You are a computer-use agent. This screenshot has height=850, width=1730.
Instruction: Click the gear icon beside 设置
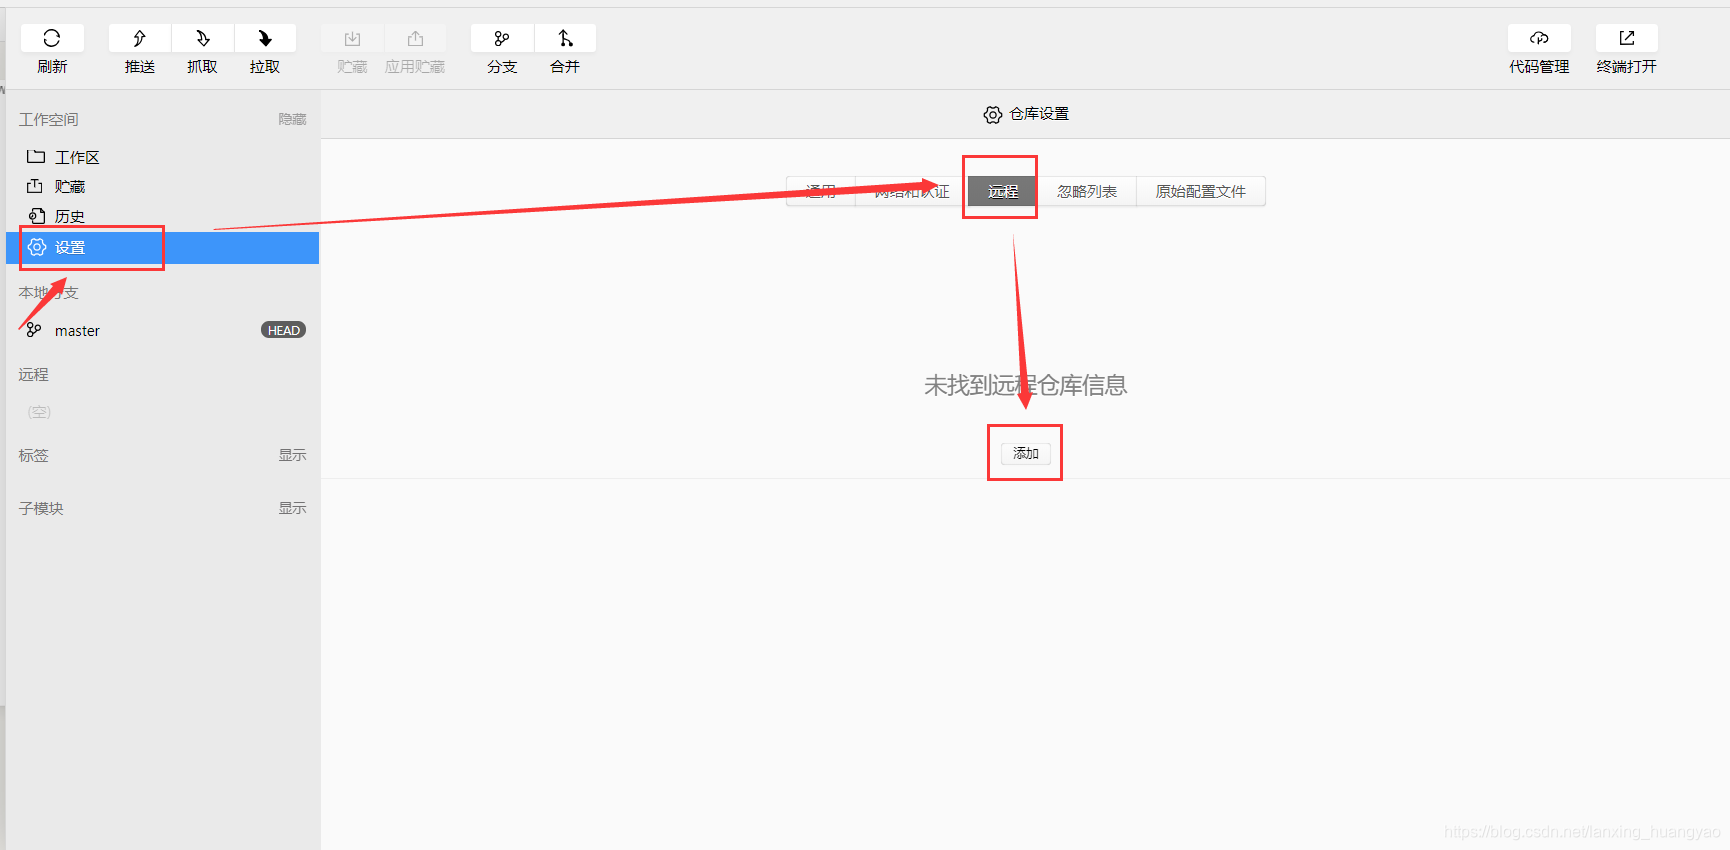37,247
